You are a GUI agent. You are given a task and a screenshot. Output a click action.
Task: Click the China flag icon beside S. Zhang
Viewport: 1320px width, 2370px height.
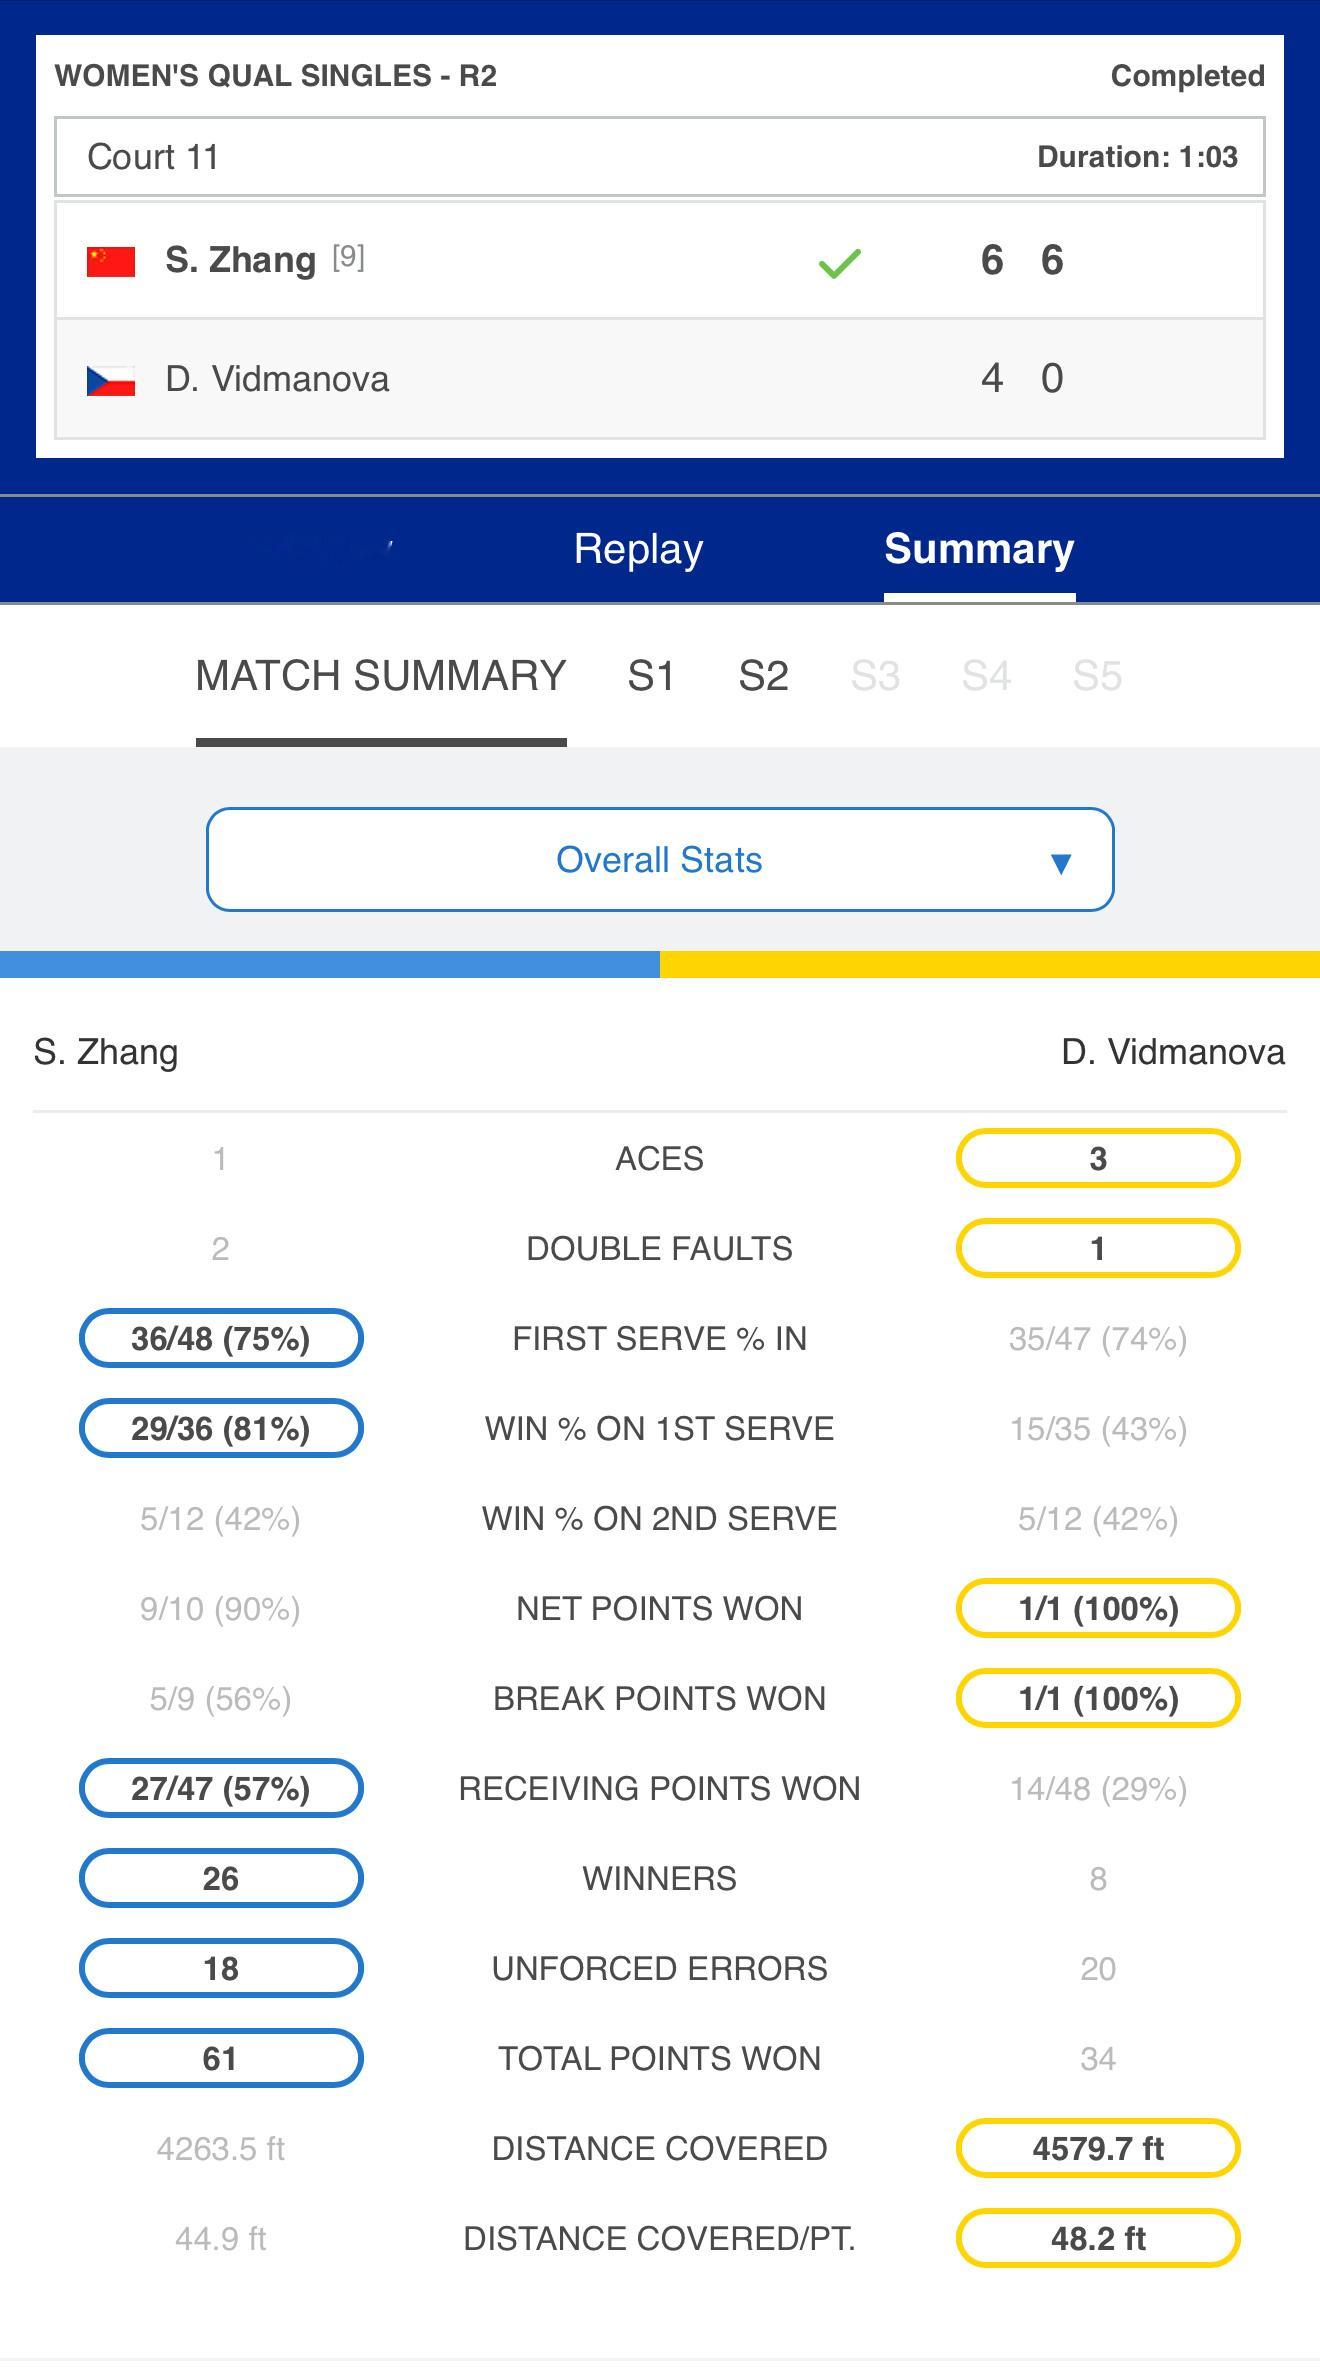[111, 261]
